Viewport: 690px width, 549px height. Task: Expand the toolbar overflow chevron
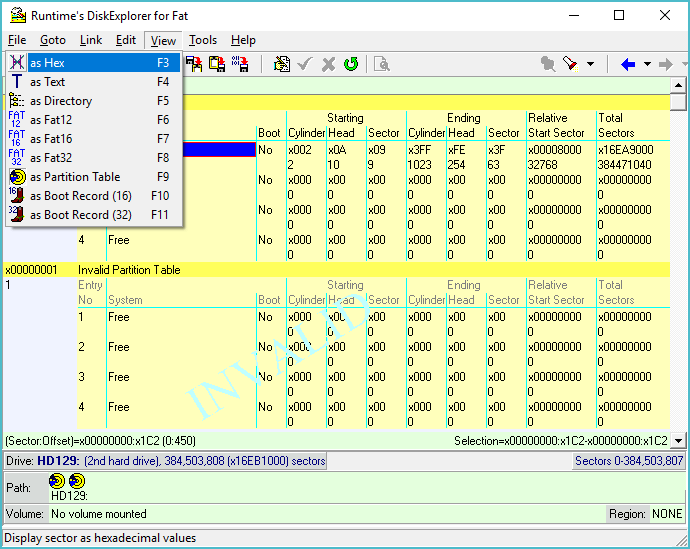tap(684, 64)
